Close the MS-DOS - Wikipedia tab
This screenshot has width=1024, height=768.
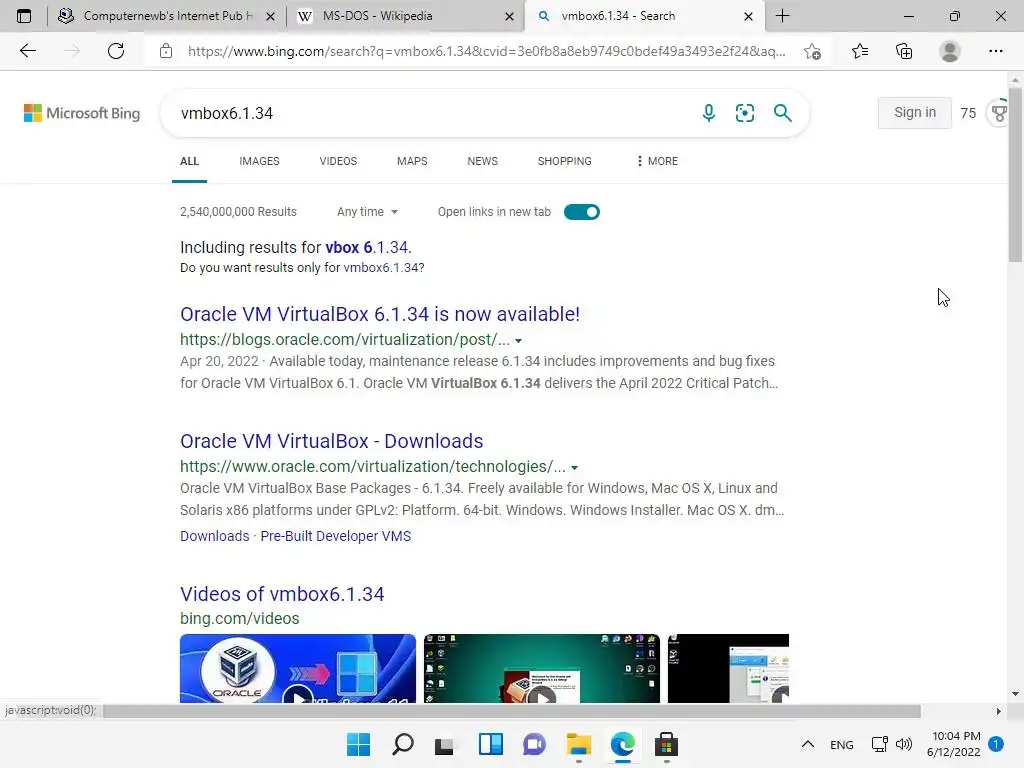coord(509,16)
